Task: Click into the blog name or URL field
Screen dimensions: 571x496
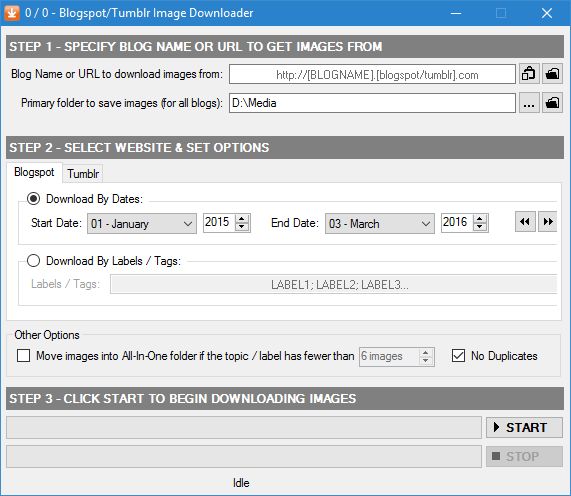Action: 372,74
